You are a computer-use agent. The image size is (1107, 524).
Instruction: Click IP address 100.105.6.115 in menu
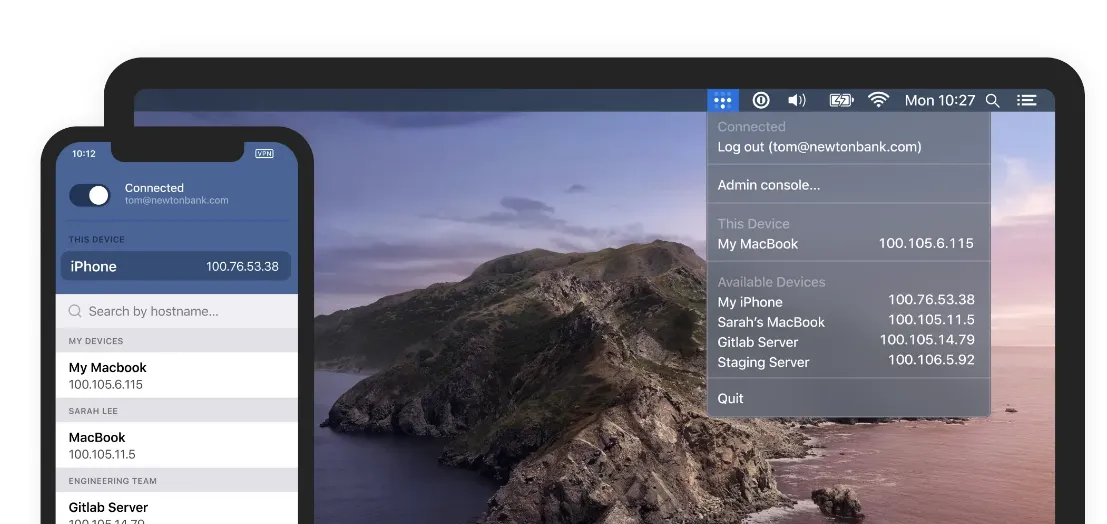(x=926, y=243)
